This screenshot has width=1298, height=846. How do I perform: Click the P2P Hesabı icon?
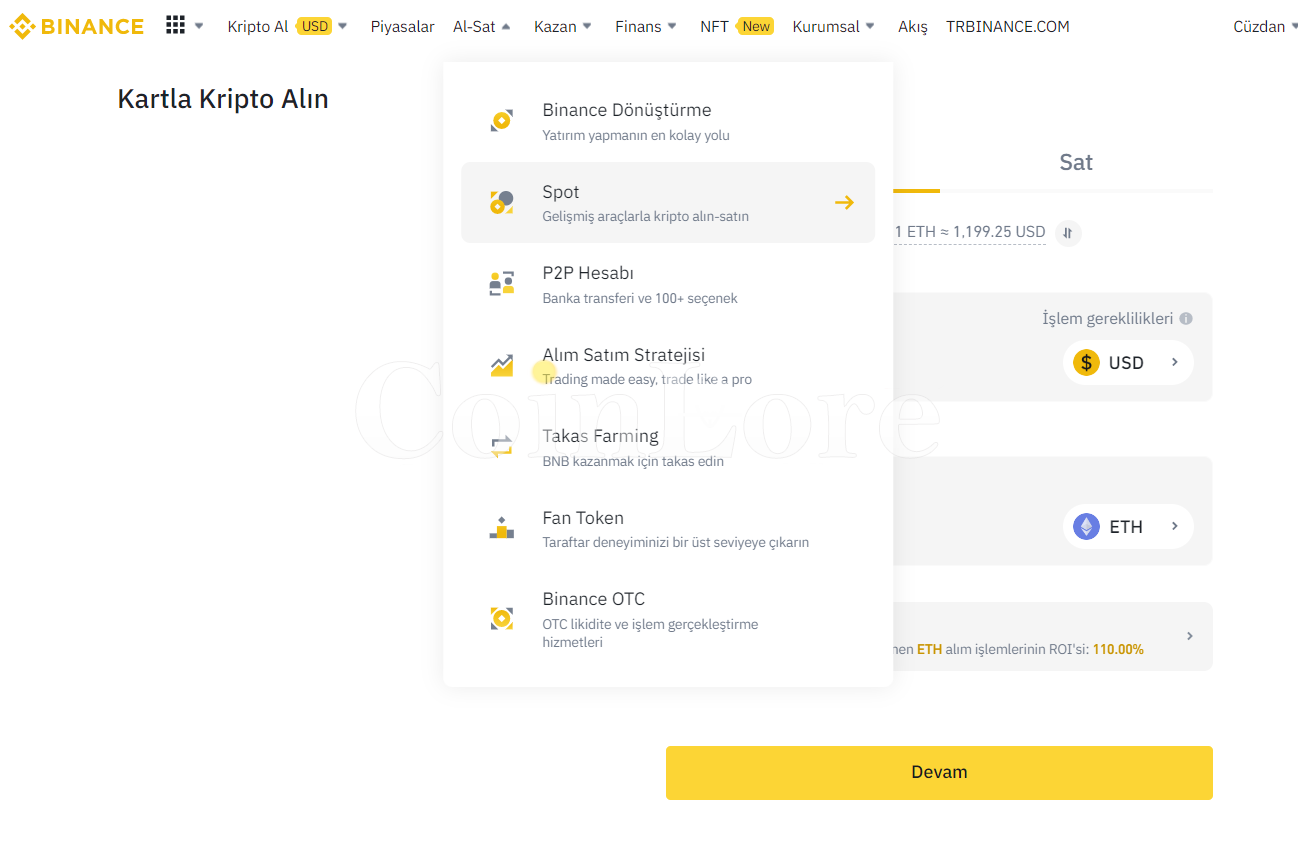[x=502, y=284]
